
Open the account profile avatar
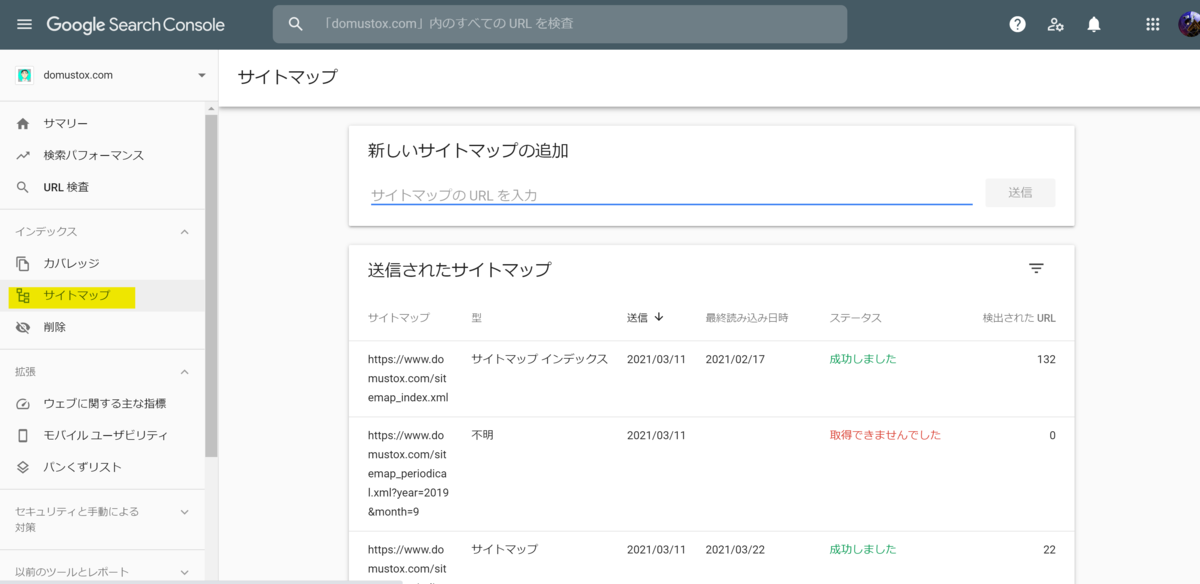(1190, 24)
